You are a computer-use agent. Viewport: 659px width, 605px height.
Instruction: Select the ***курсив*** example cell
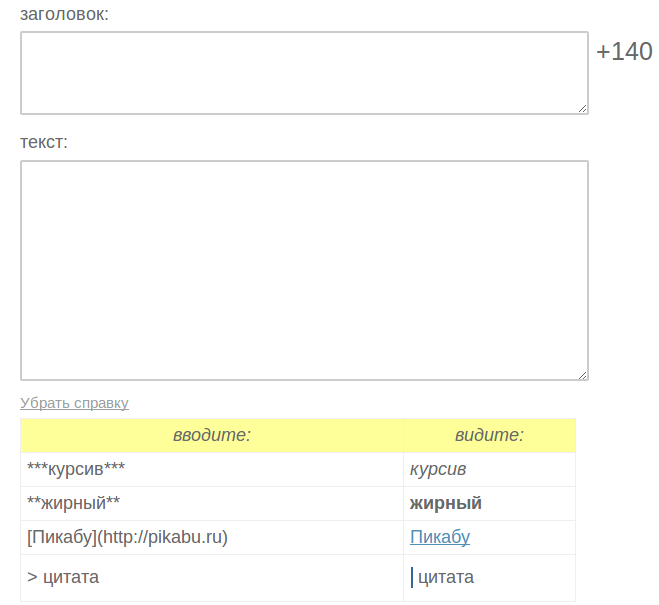[212, 469]
